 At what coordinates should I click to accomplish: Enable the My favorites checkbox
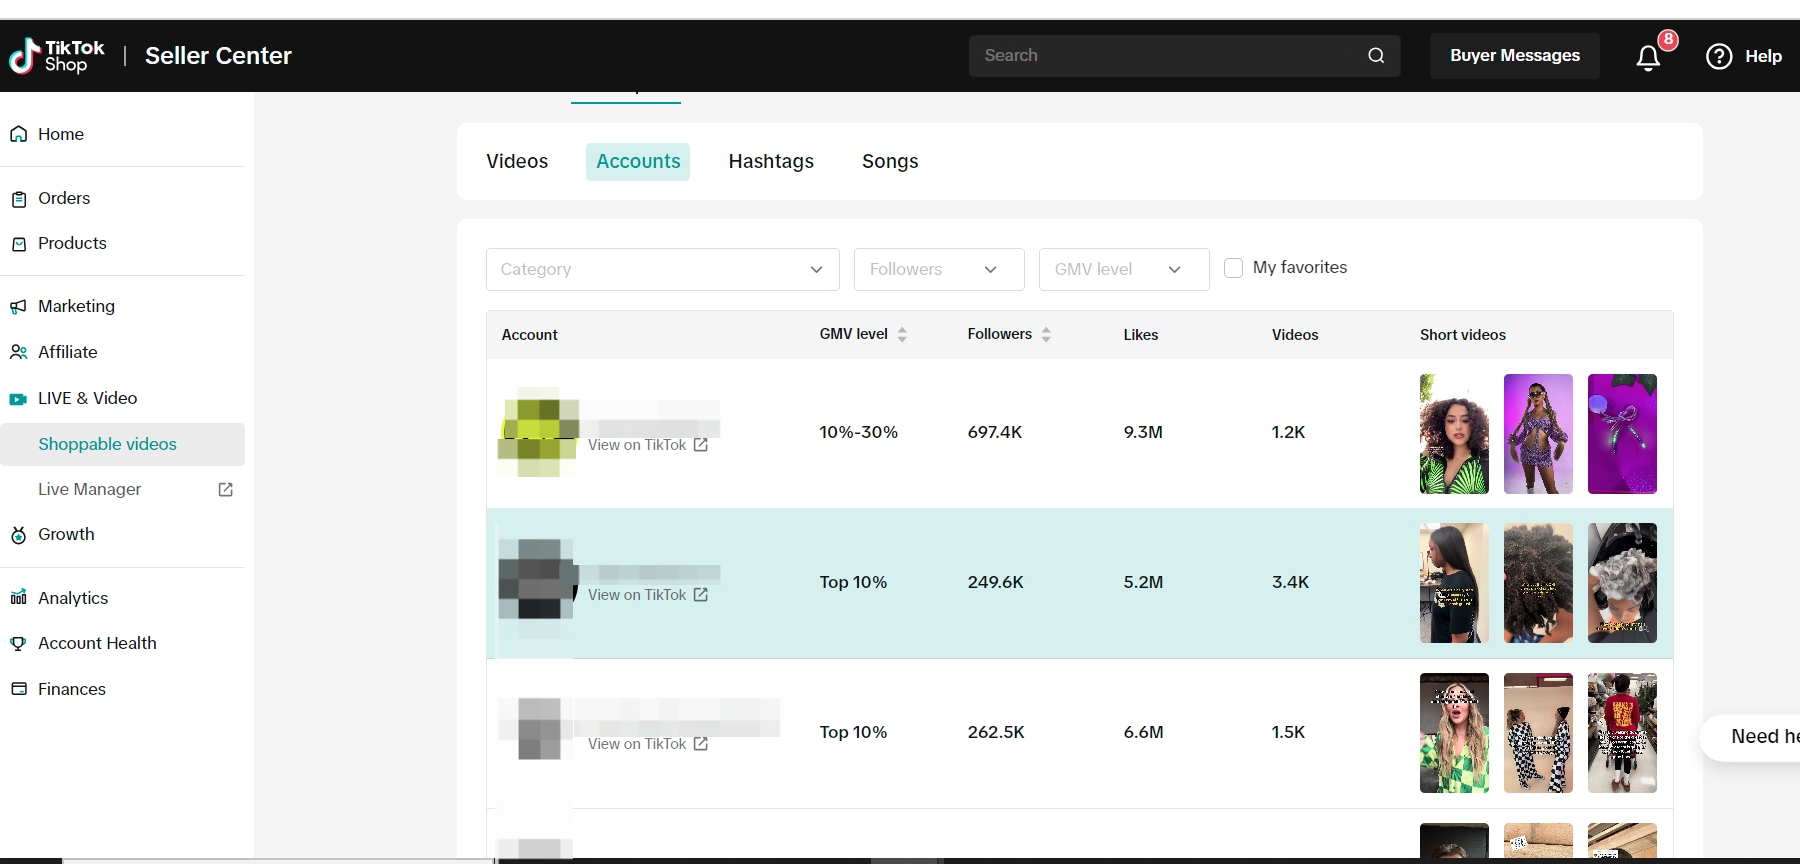[1234, 268]
